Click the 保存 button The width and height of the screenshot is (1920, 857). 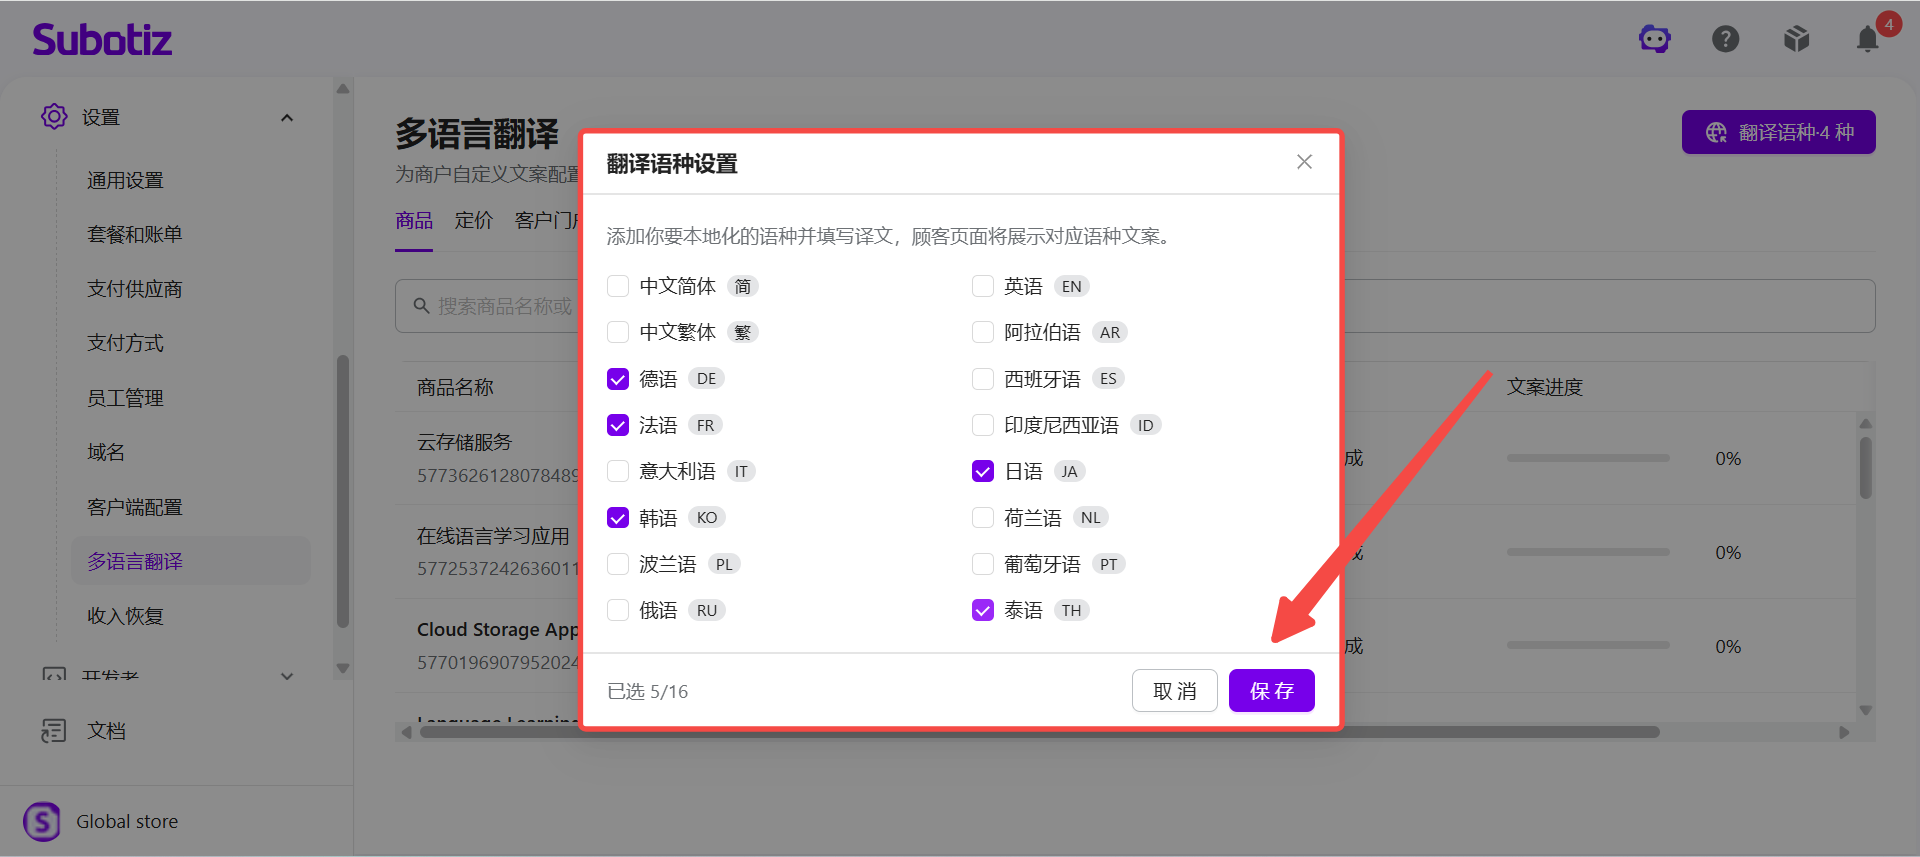click(1272, 691)
